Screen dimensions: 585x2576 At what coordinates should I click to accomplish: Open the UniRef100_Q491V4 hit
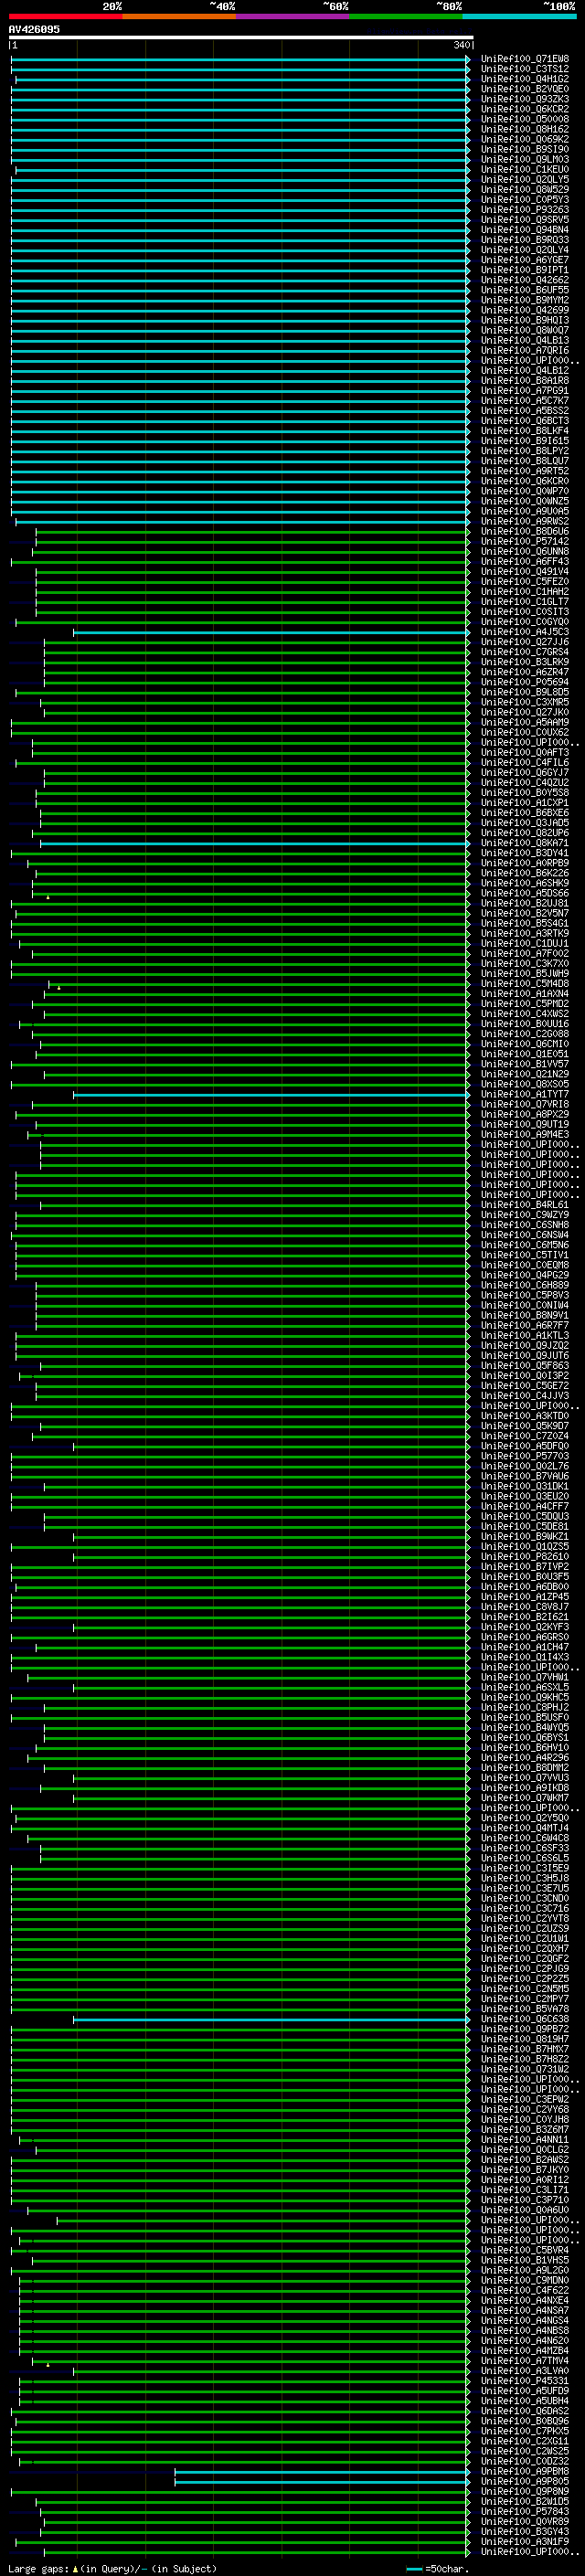pos(525,571)
